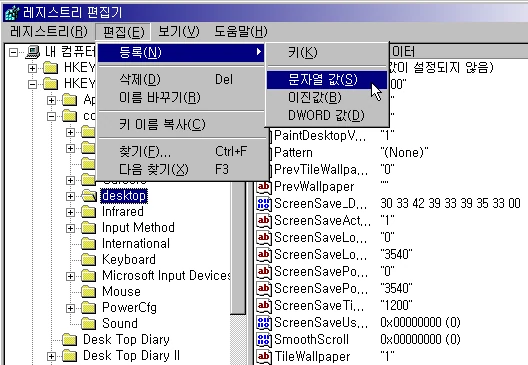Select 키(K) in the submenu

click(x=327, y=53)
